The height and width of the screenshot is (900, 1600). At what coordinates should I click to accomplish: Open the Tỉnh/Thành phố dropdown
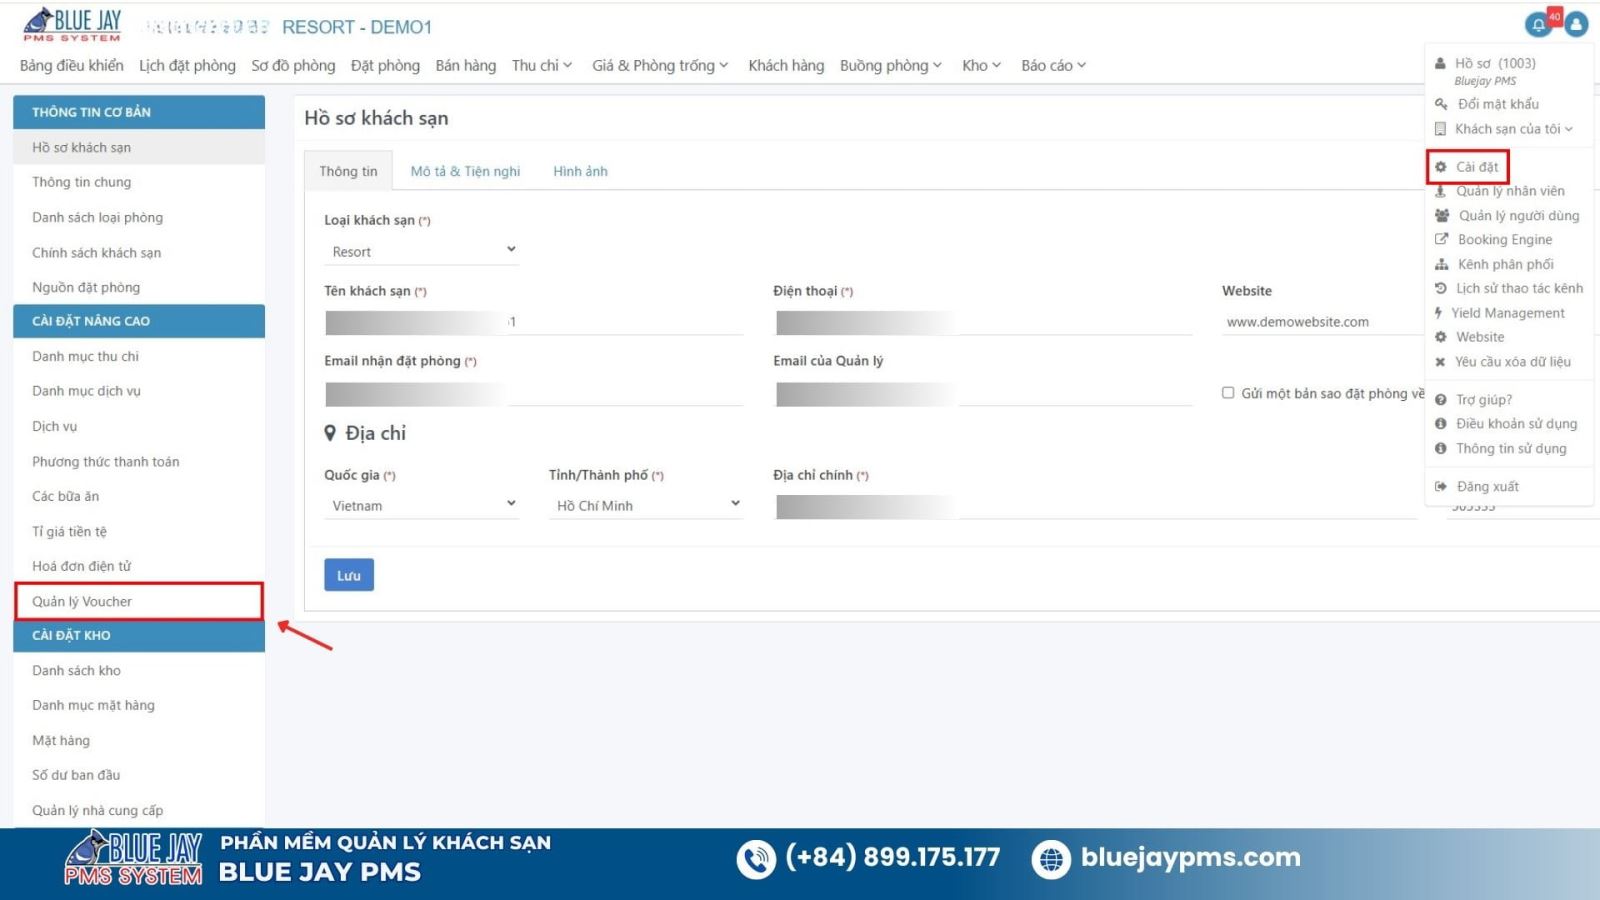coord(646,505)
